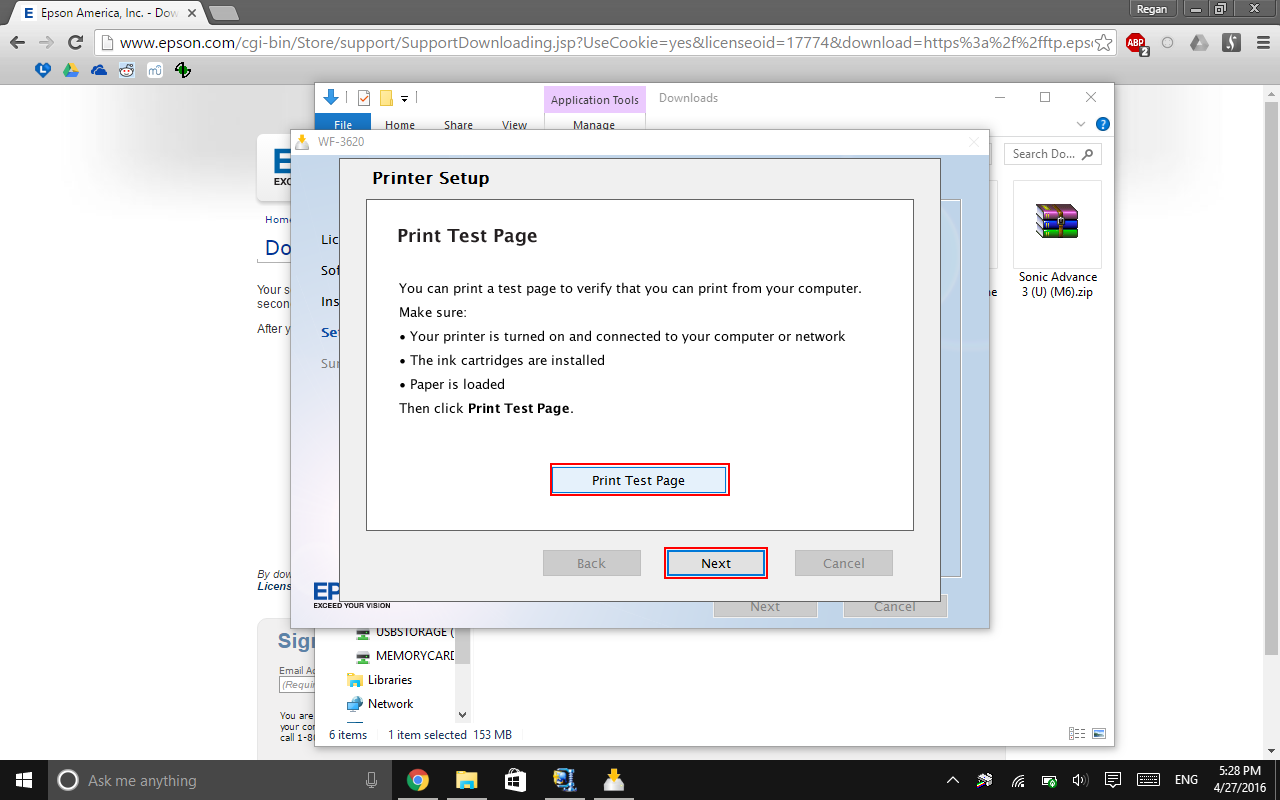Click the Cortana microphone icon
The width and height of the screenshot is (1280, 800).
[372, 780]
